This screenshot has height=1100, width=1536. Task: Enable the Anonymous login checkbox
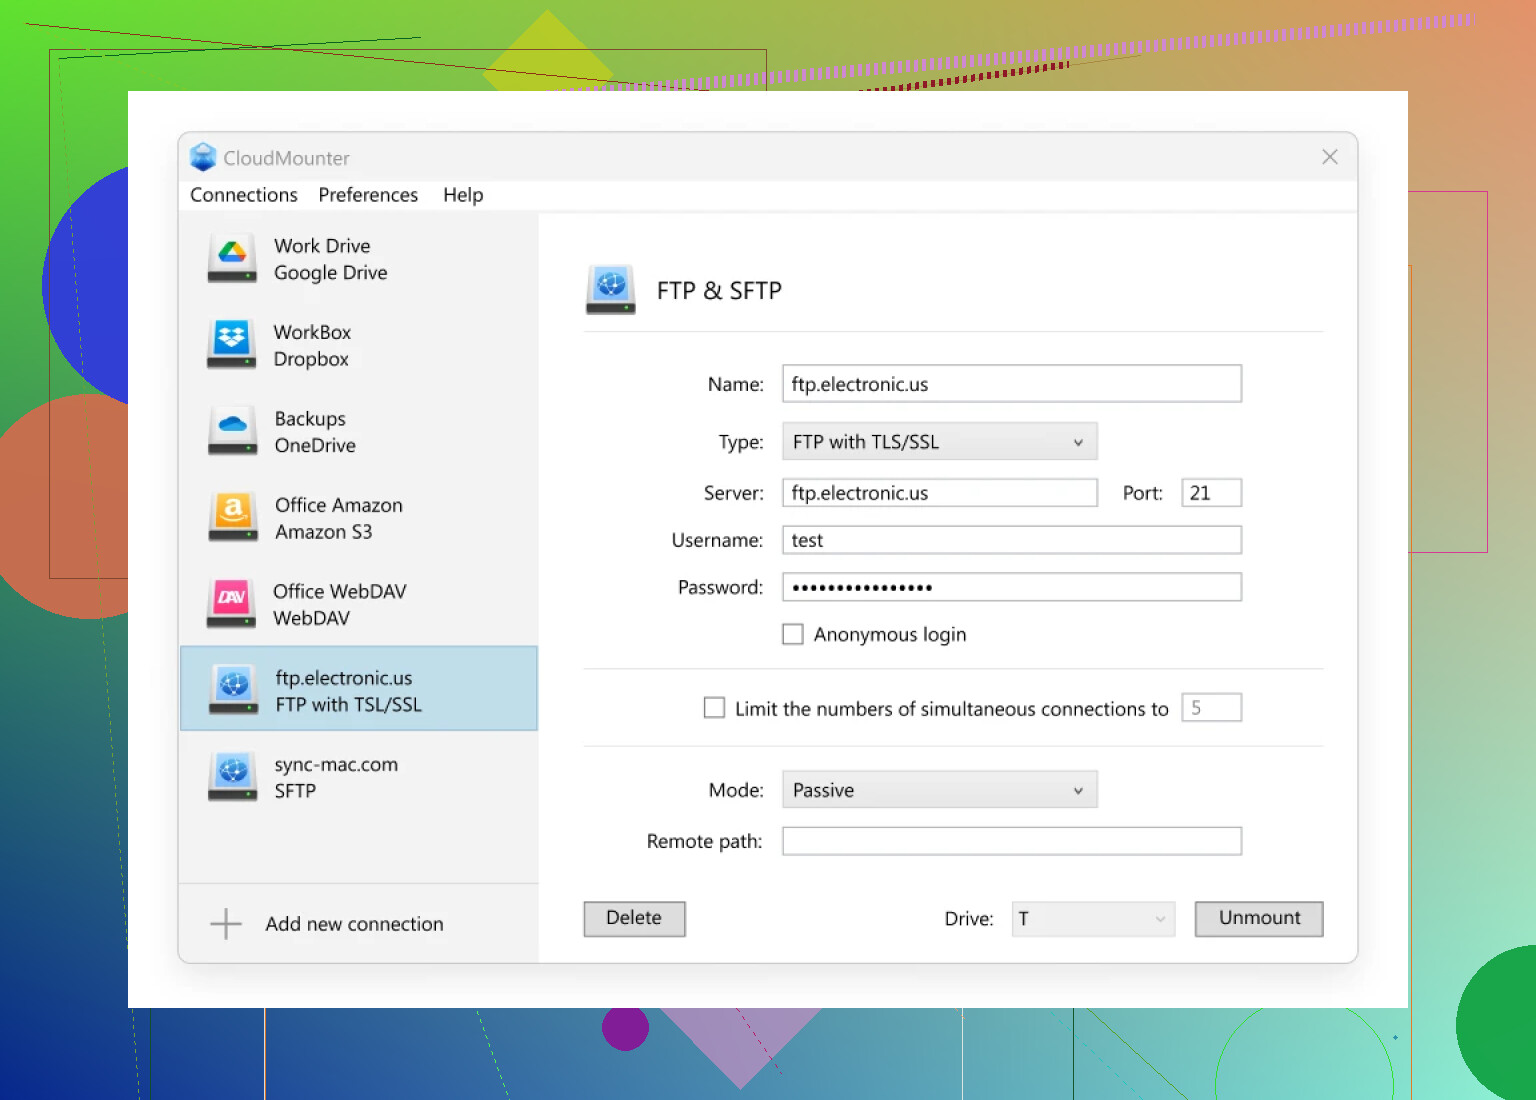[x=793, y=635]
